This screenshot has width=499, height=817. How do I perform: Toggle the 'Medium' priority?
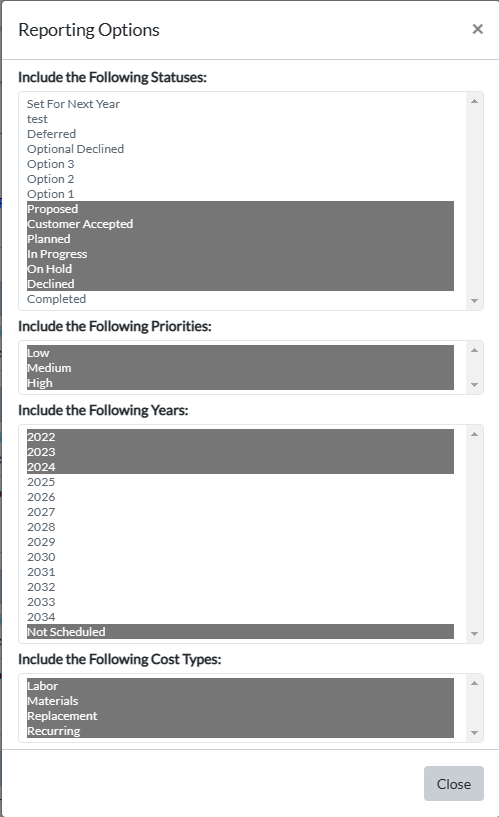click(240, 368)
